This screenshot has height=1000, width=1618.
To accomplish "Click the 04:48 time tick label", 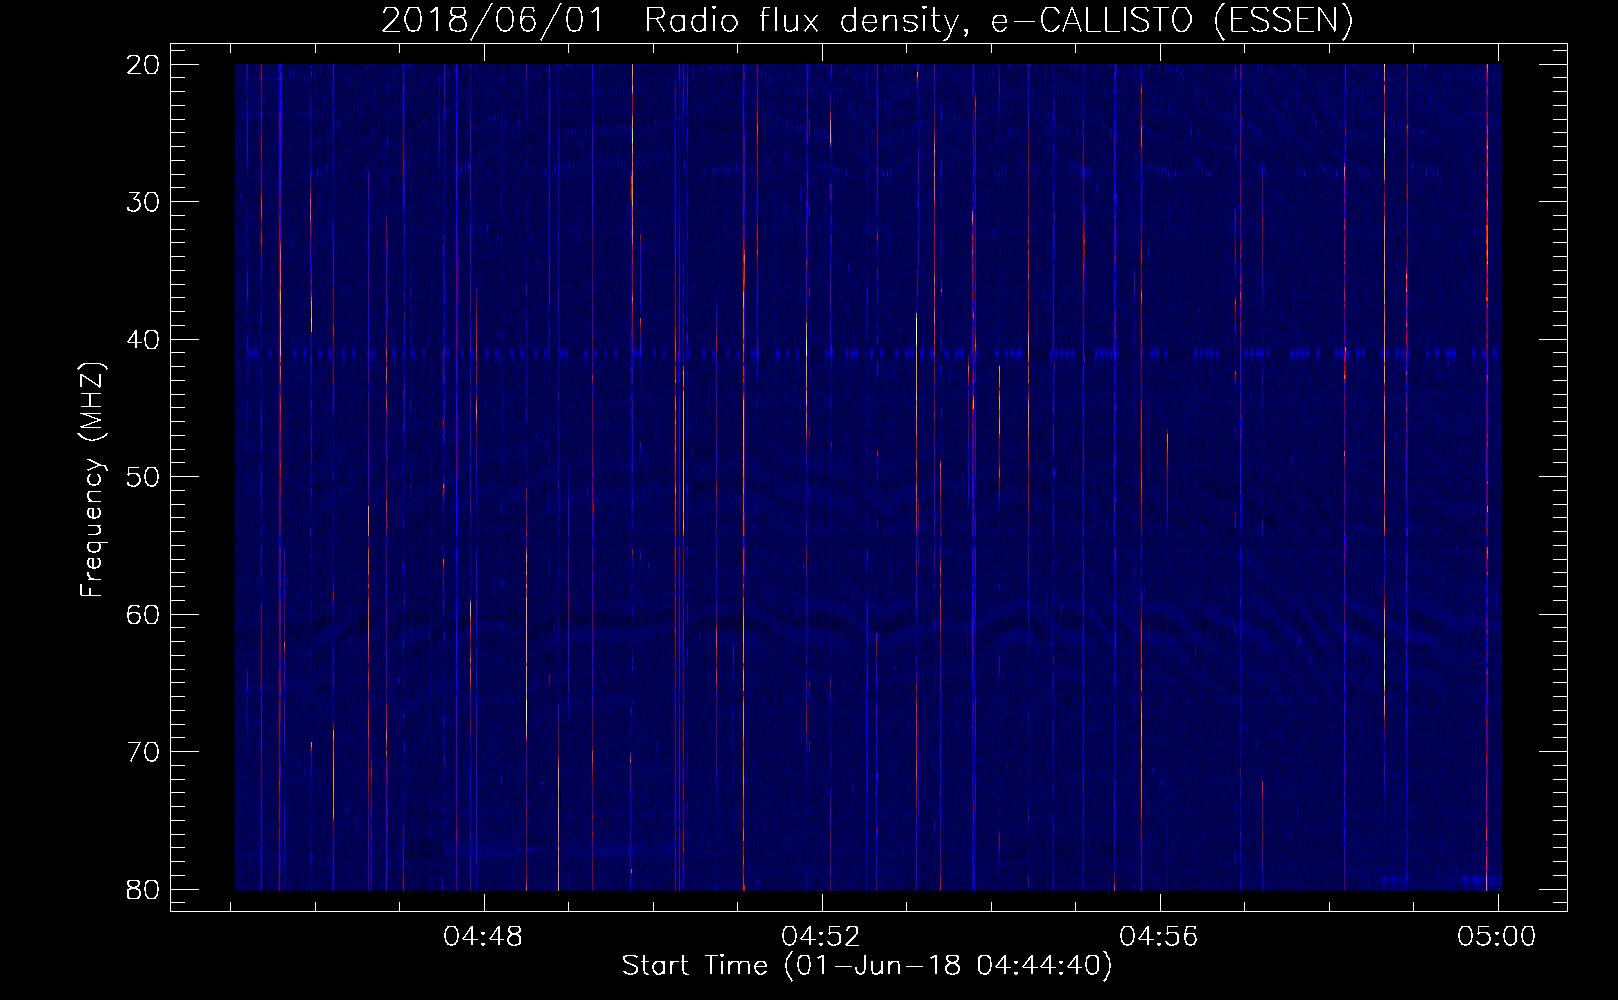I will pyautogui.click(x=484, y=937).
